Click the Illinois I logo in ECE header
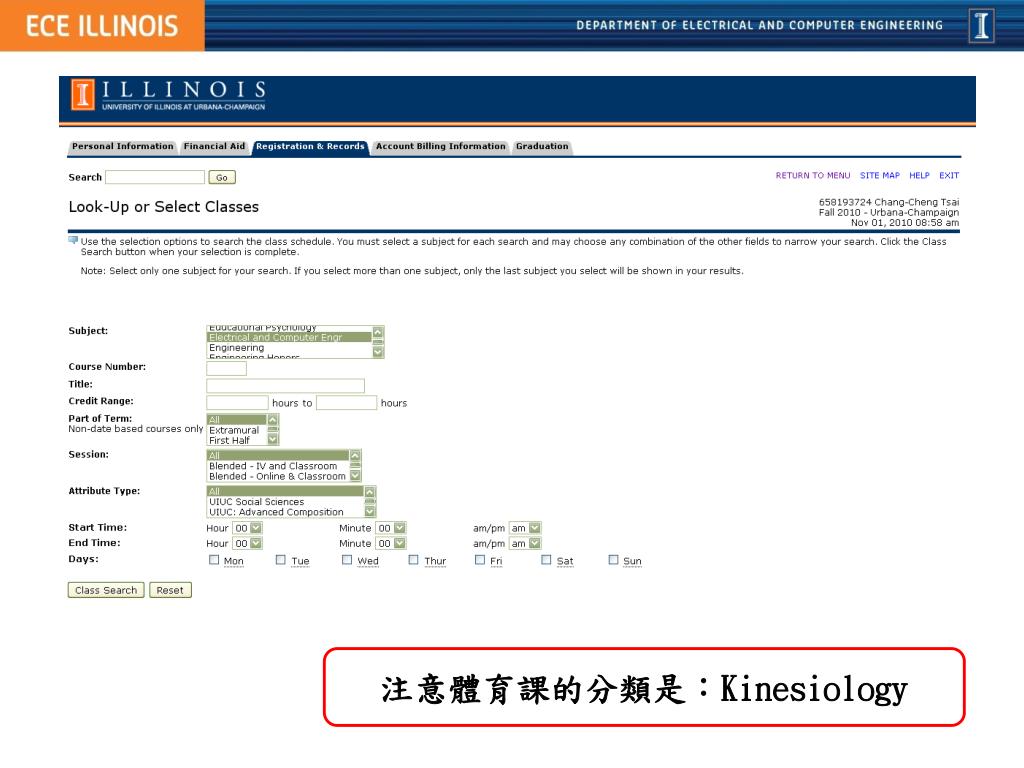Image resolution: width=1024 pixels, height=768 pixels. (982, 26)
